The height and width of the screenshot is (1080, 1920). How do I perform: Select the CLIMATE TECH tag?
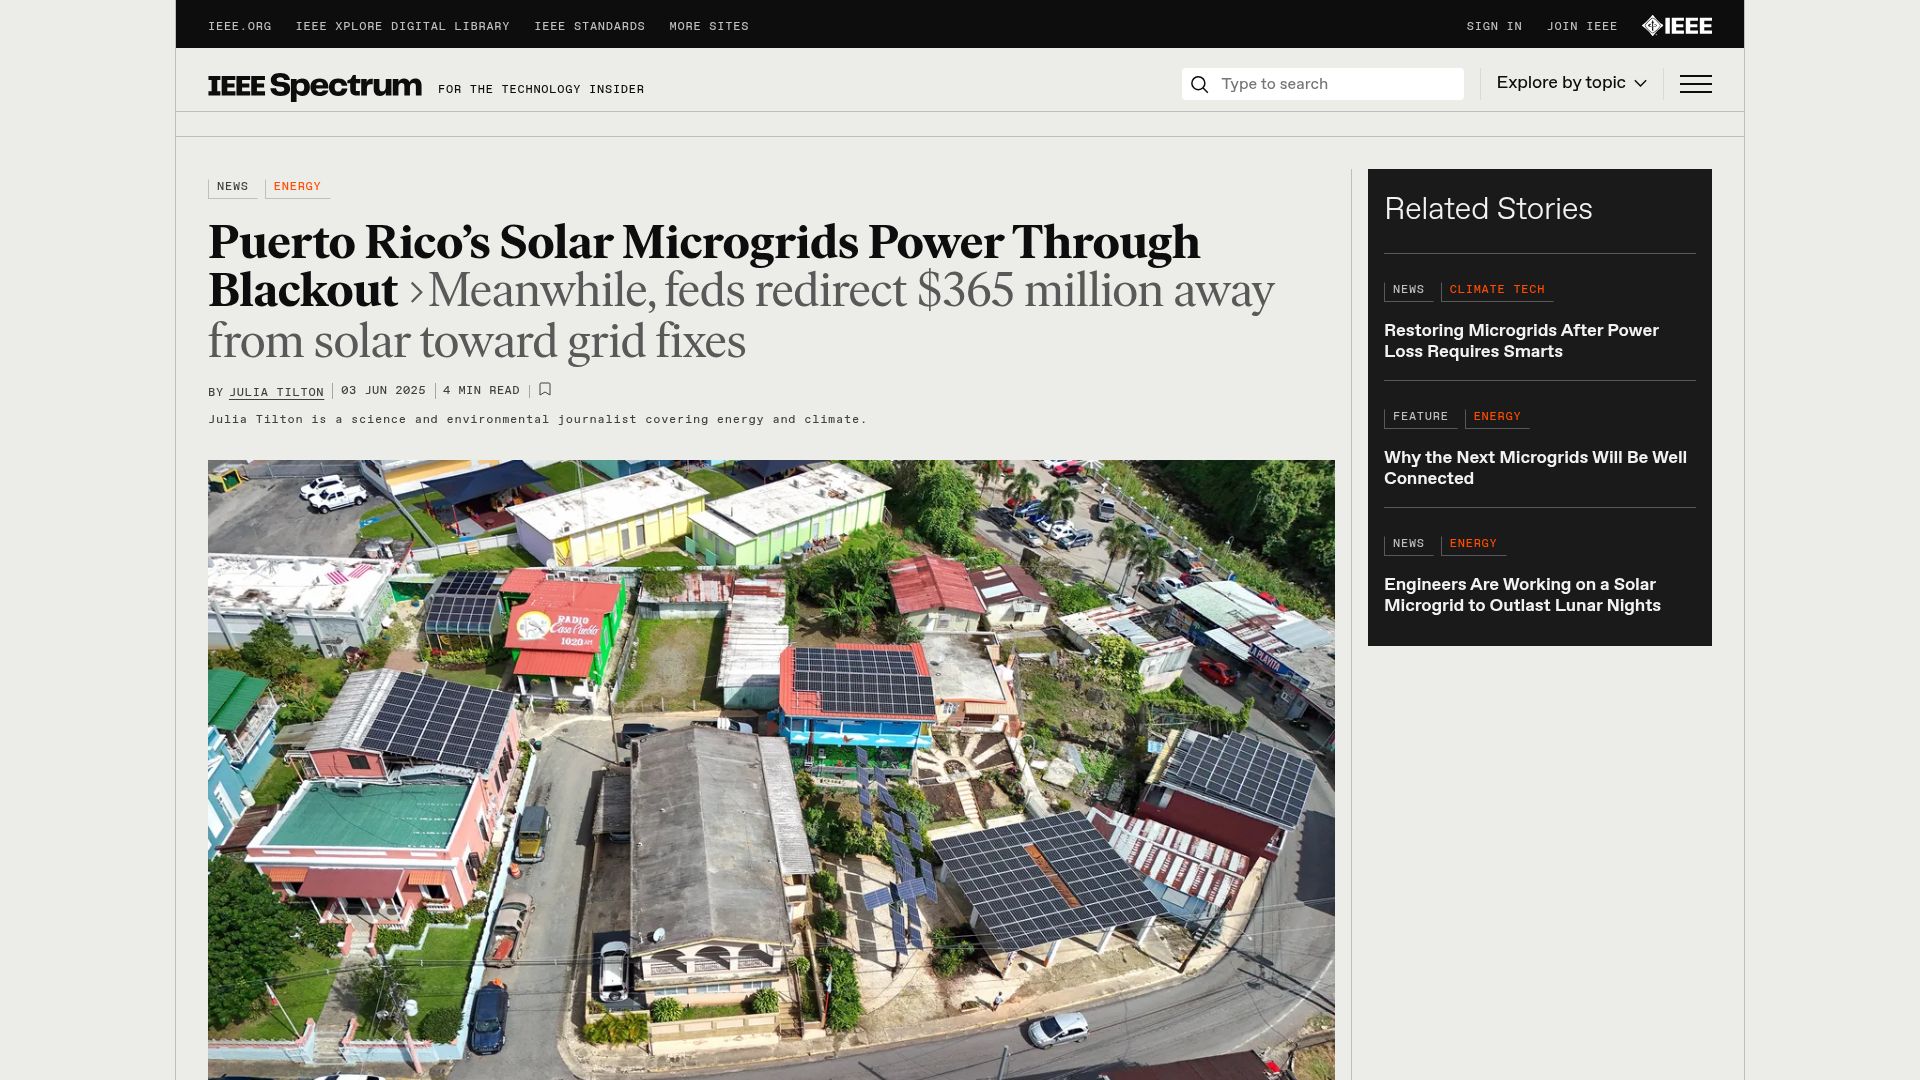click(x=1497, y=290)
